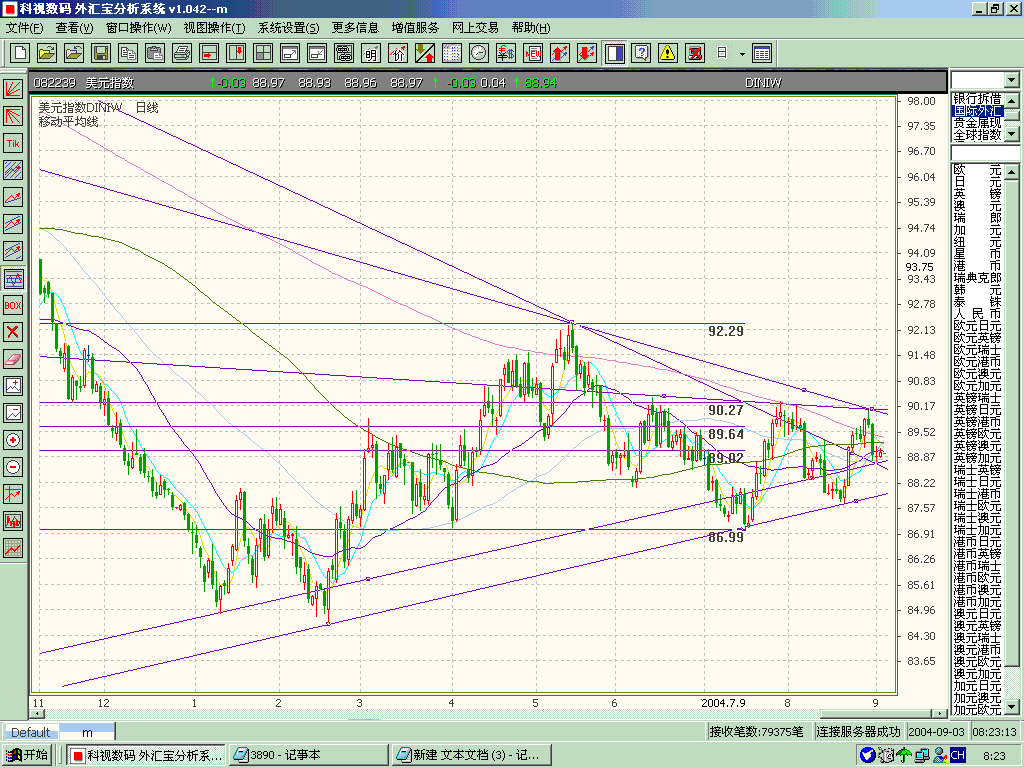This screenshot has height=768, width=1024.
Task: Click the new blank document icon
Action: 20,54
